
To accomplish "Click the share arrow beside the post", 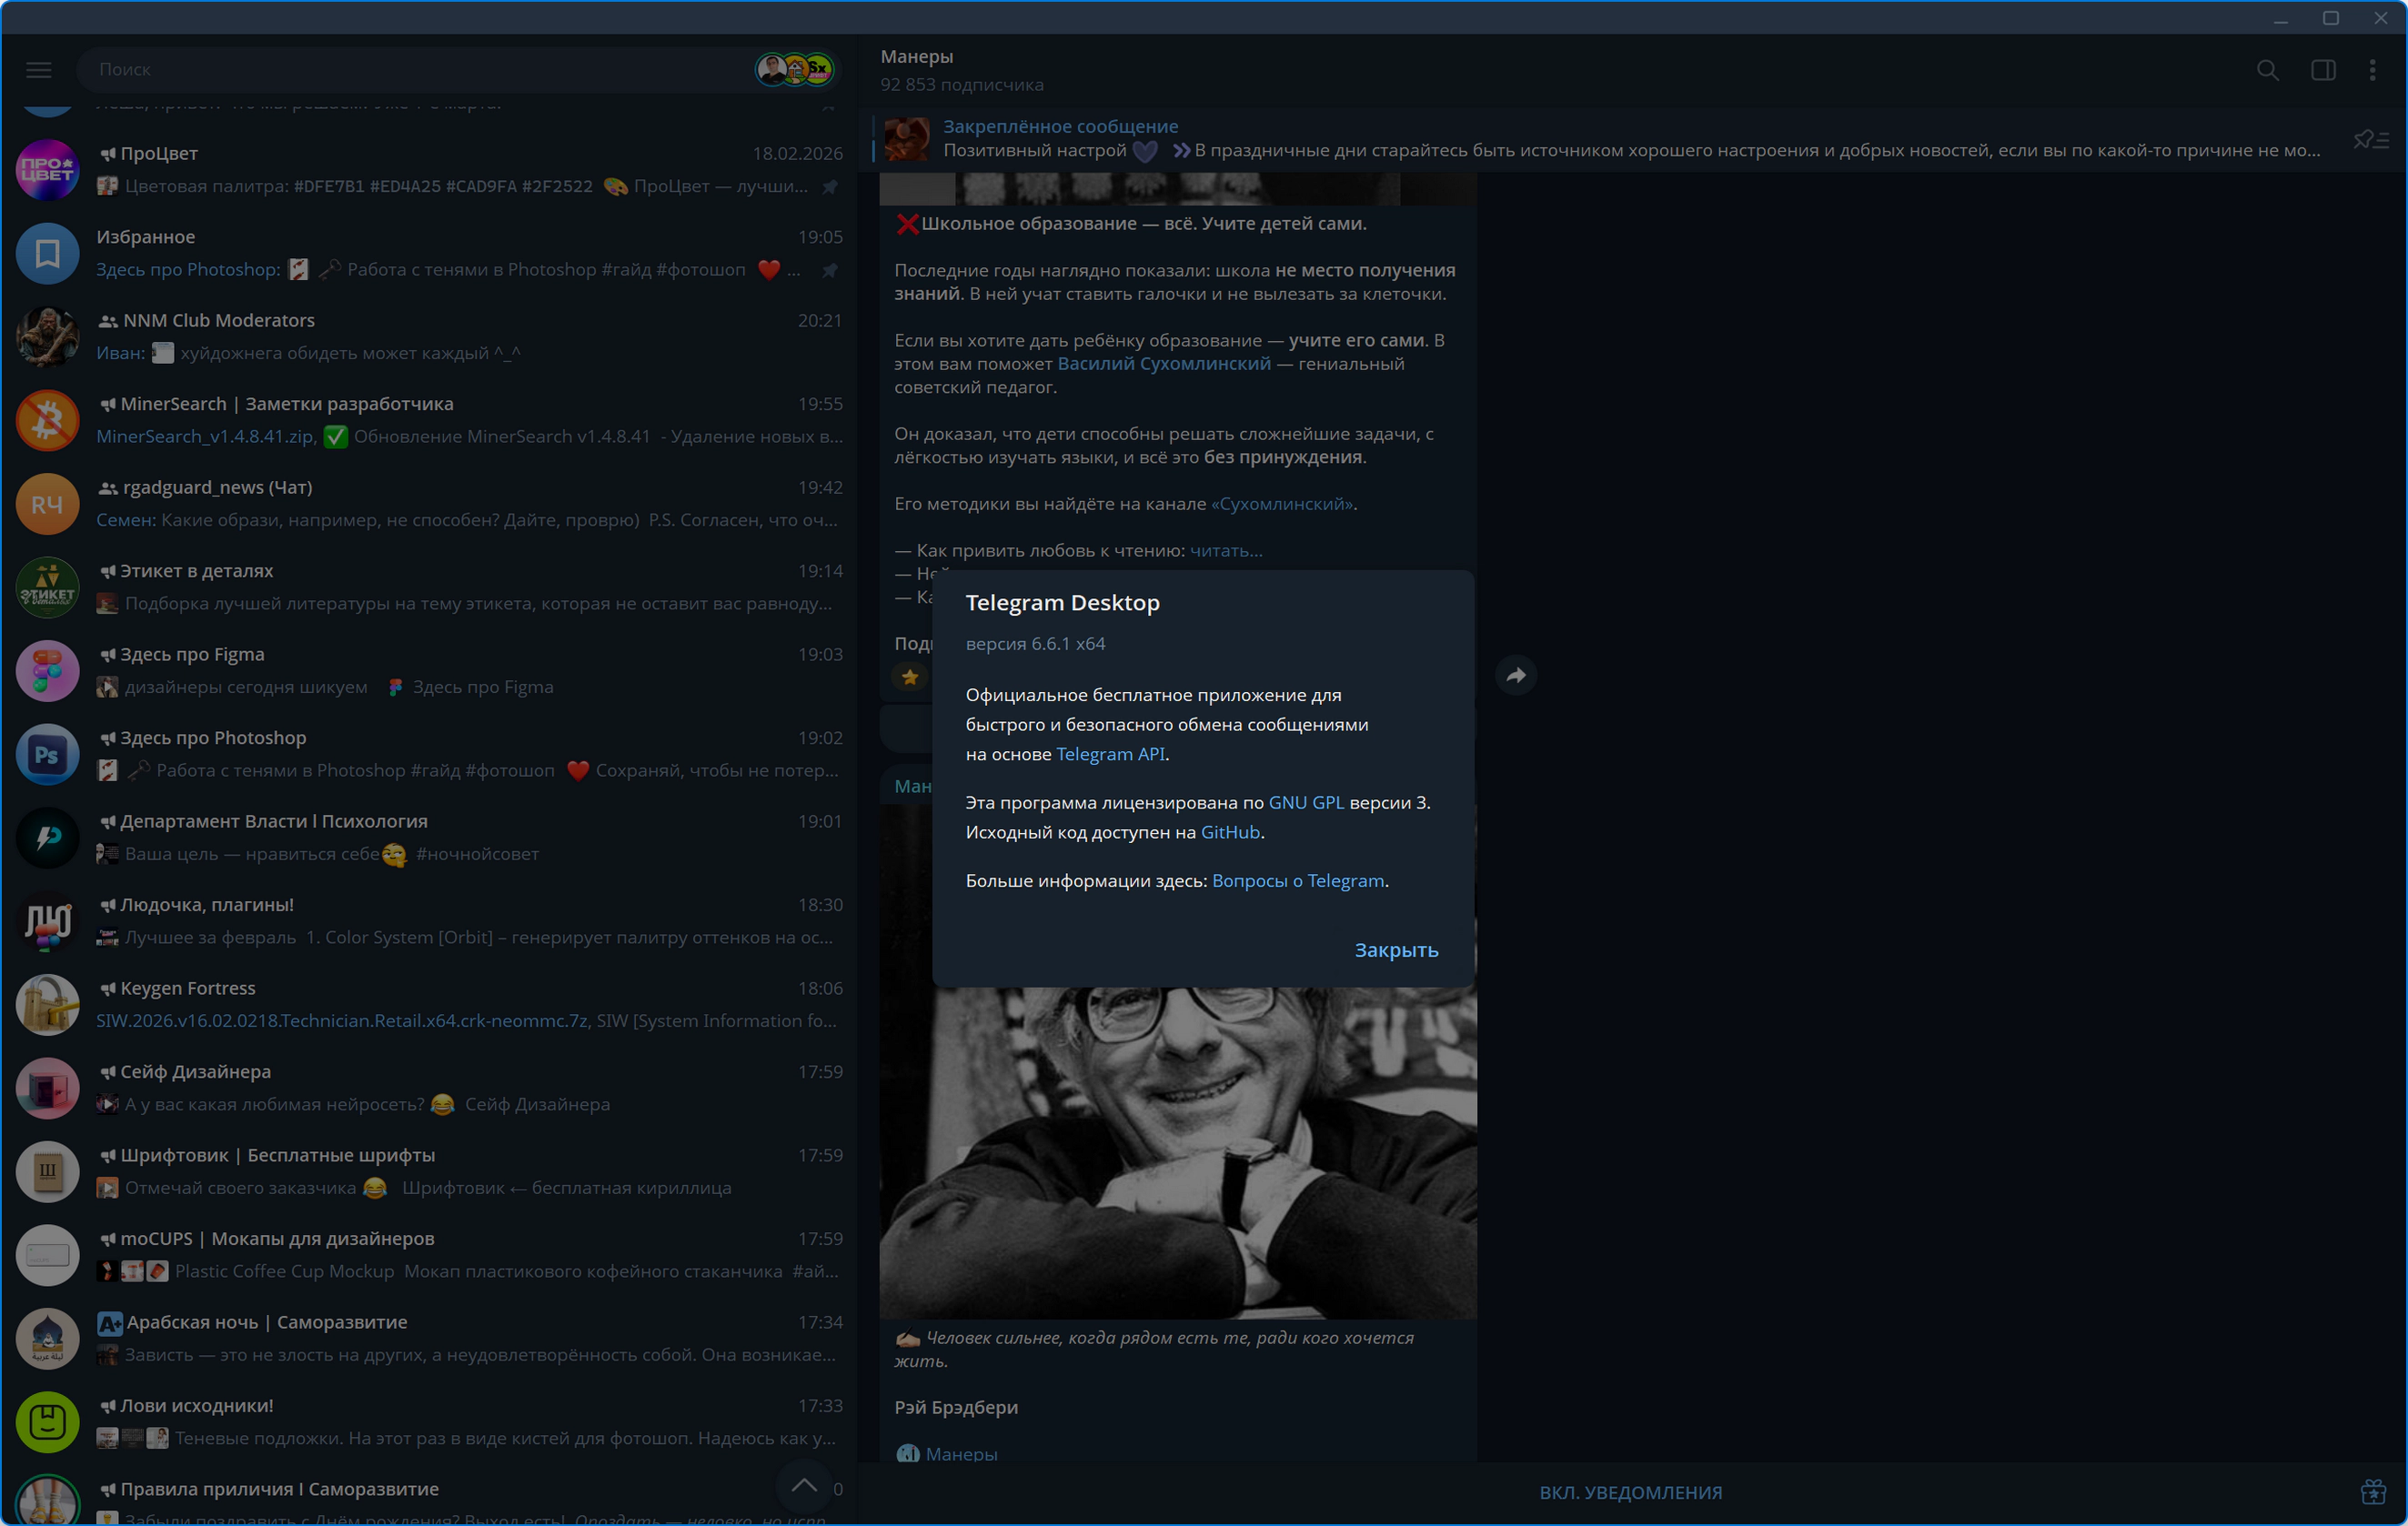I will tap(1516, 675).
